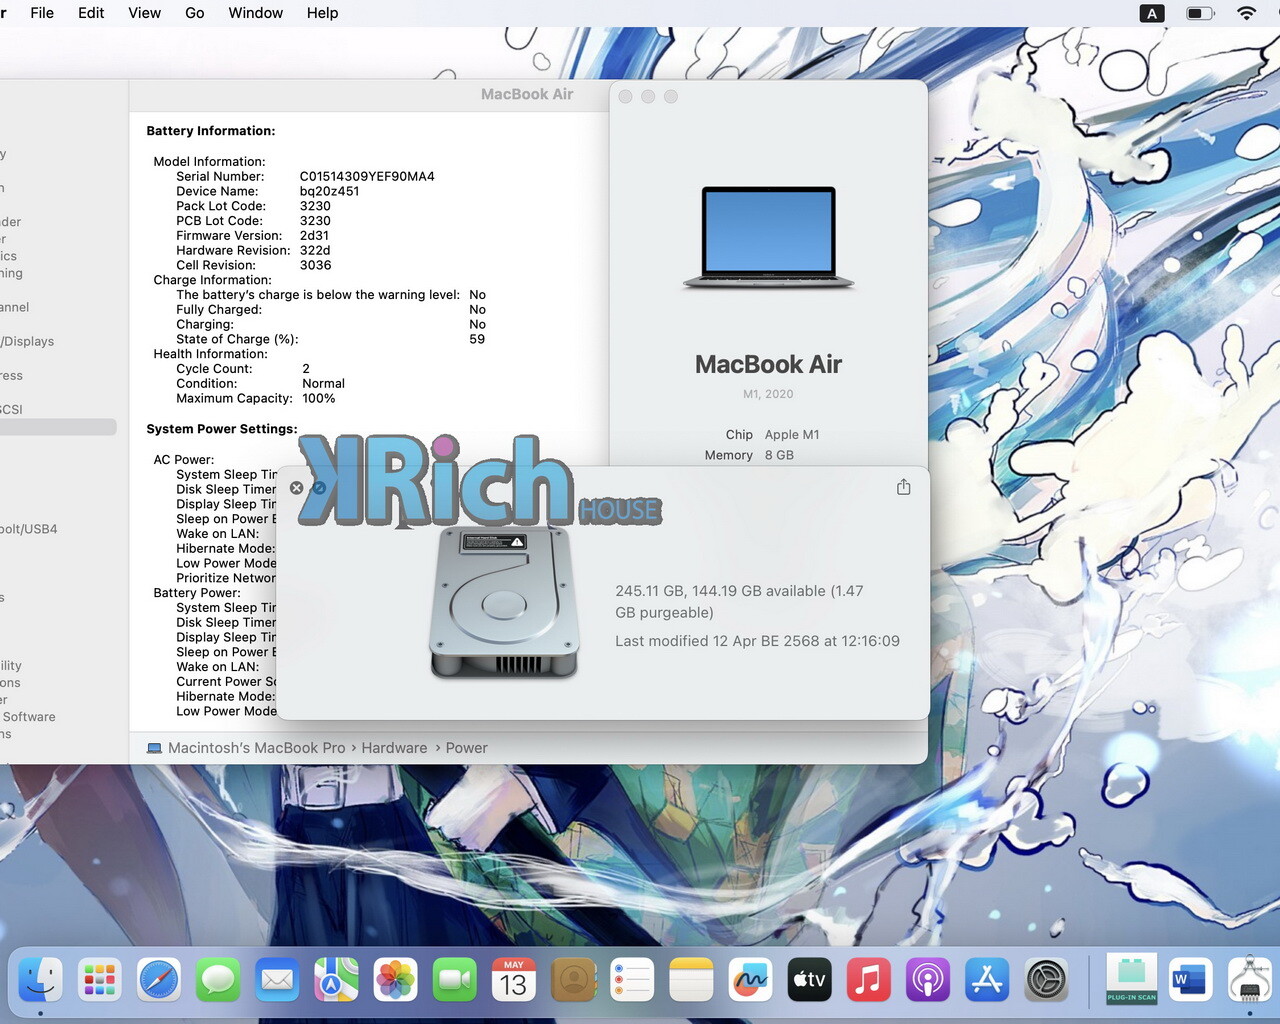
Task: Open System Settings gear icon
Action: click(1046, 980)
